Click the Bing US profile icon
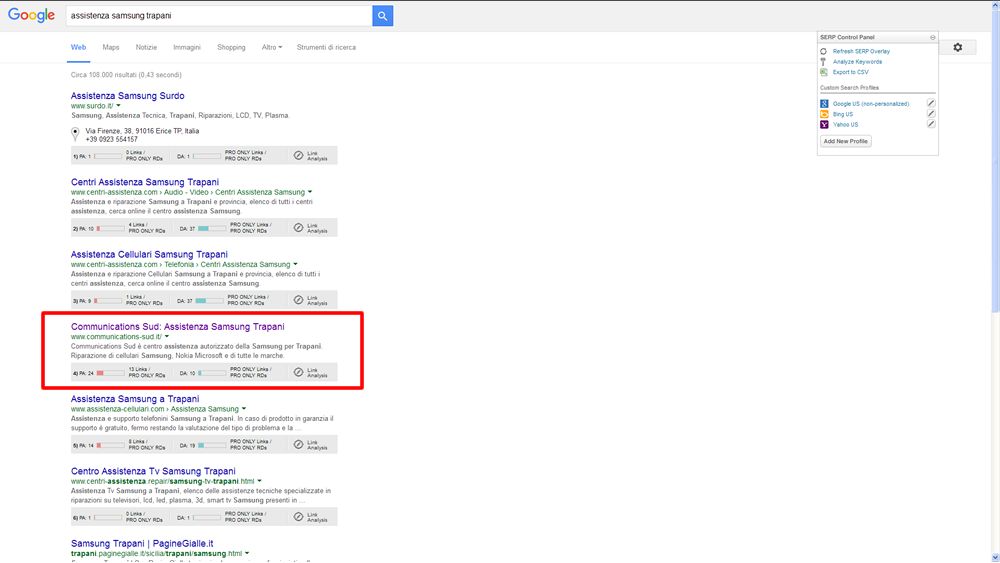The width and height of the screenshot is (1000, 563). (x=824, y=114)
